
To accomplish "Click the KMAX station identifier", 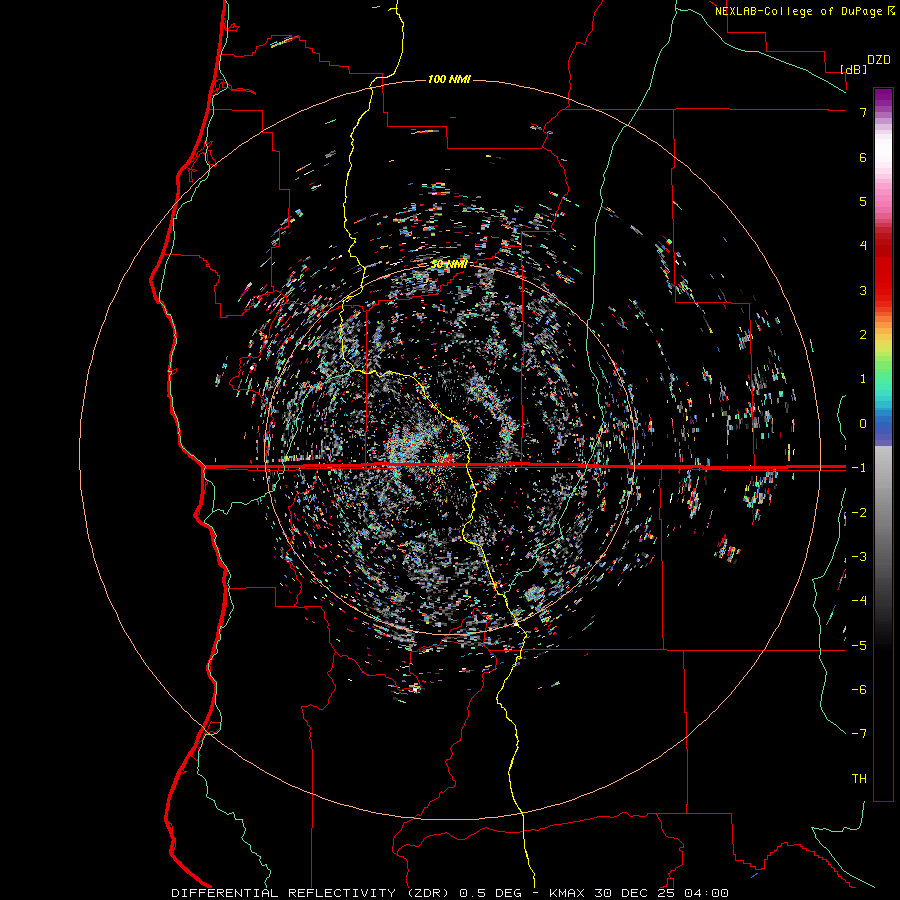I will point(567,893).
